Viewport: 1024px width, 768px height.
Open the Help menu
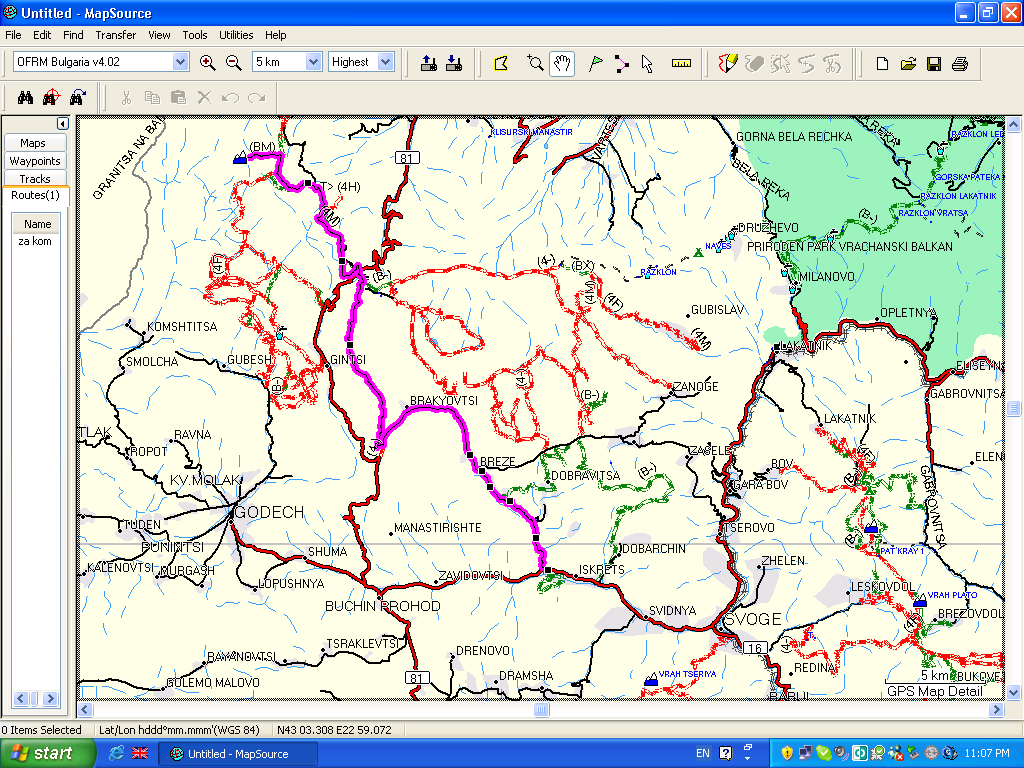pos(275,35)
